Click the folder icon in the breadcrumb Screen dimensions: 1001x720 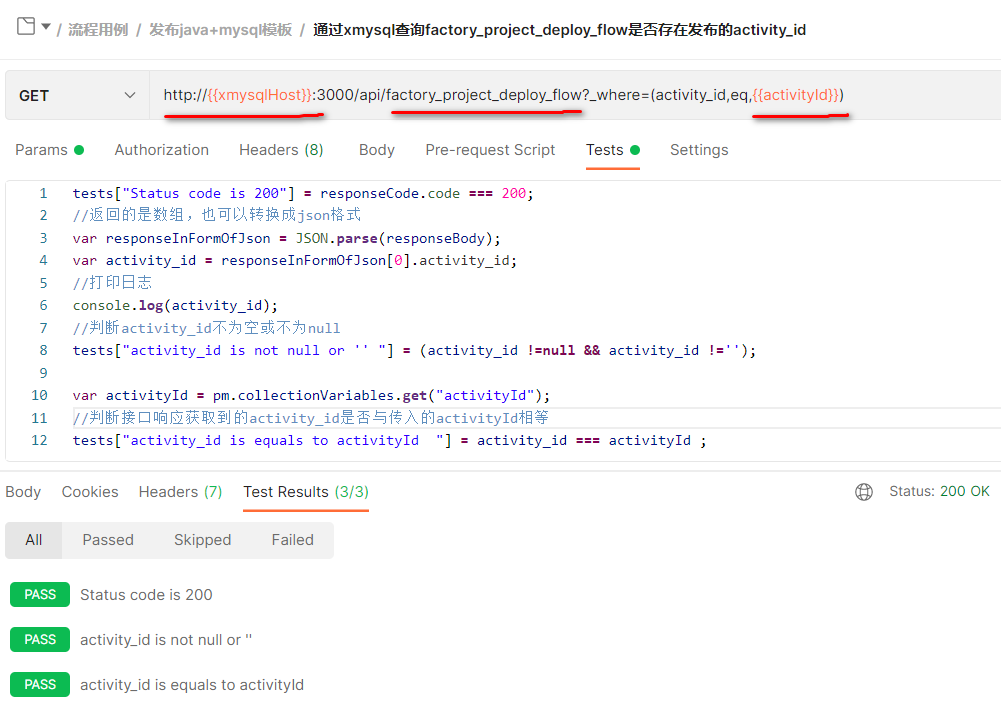pyautogui.click(x=26, y=27)
